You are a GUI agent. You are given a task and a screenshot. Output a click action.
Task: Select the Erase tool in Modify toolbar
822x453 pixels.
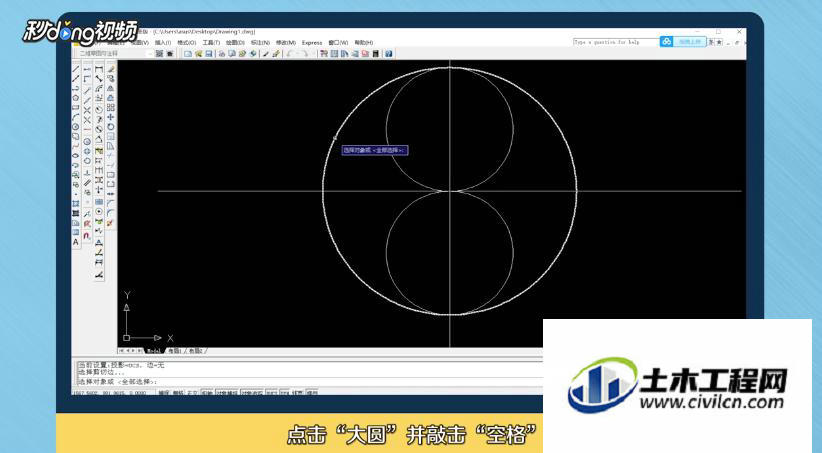111,69
